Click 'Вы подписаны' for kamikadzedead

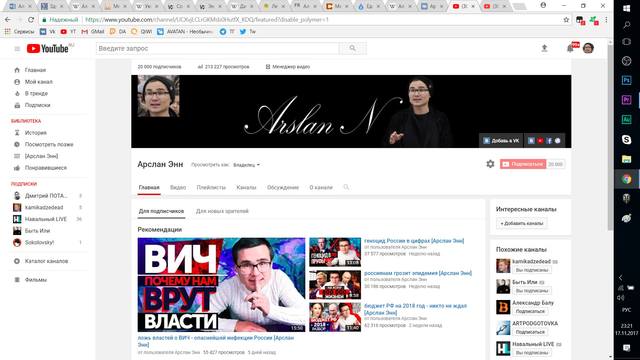(532, 270)
